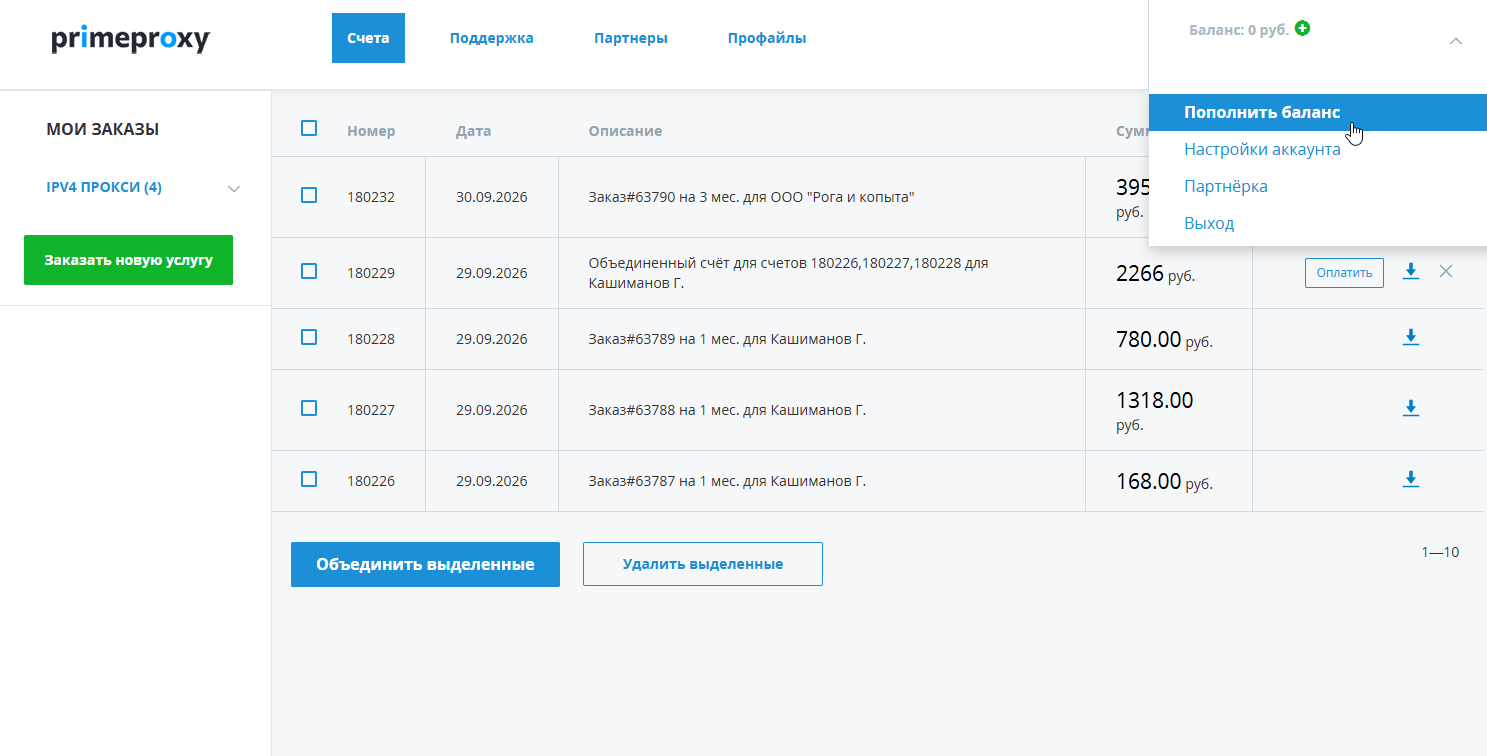Toggle the select-all checkbox in table header
Image resolution: width=1487 pixels, height=756 pixels.
click(x=309, y=128)
